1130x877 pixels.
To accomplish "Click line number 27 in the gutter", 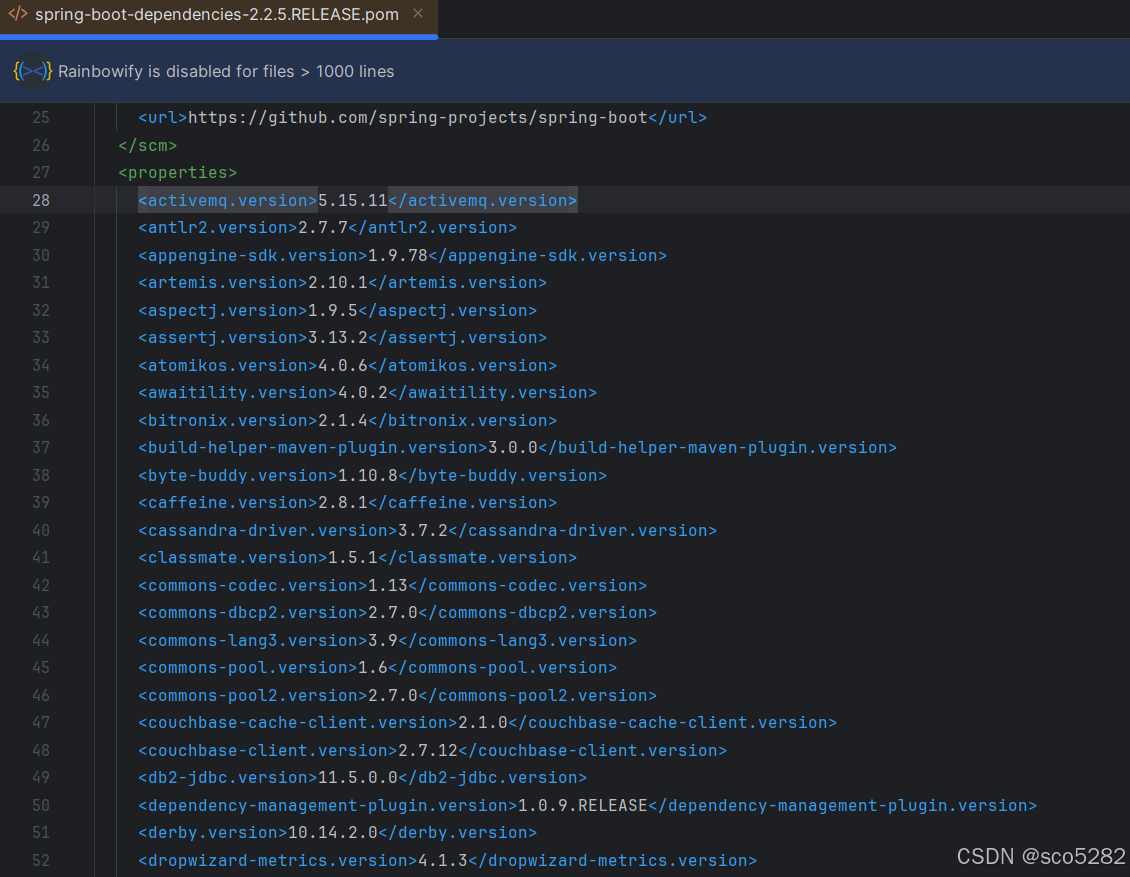I will [x=41, y=173].
